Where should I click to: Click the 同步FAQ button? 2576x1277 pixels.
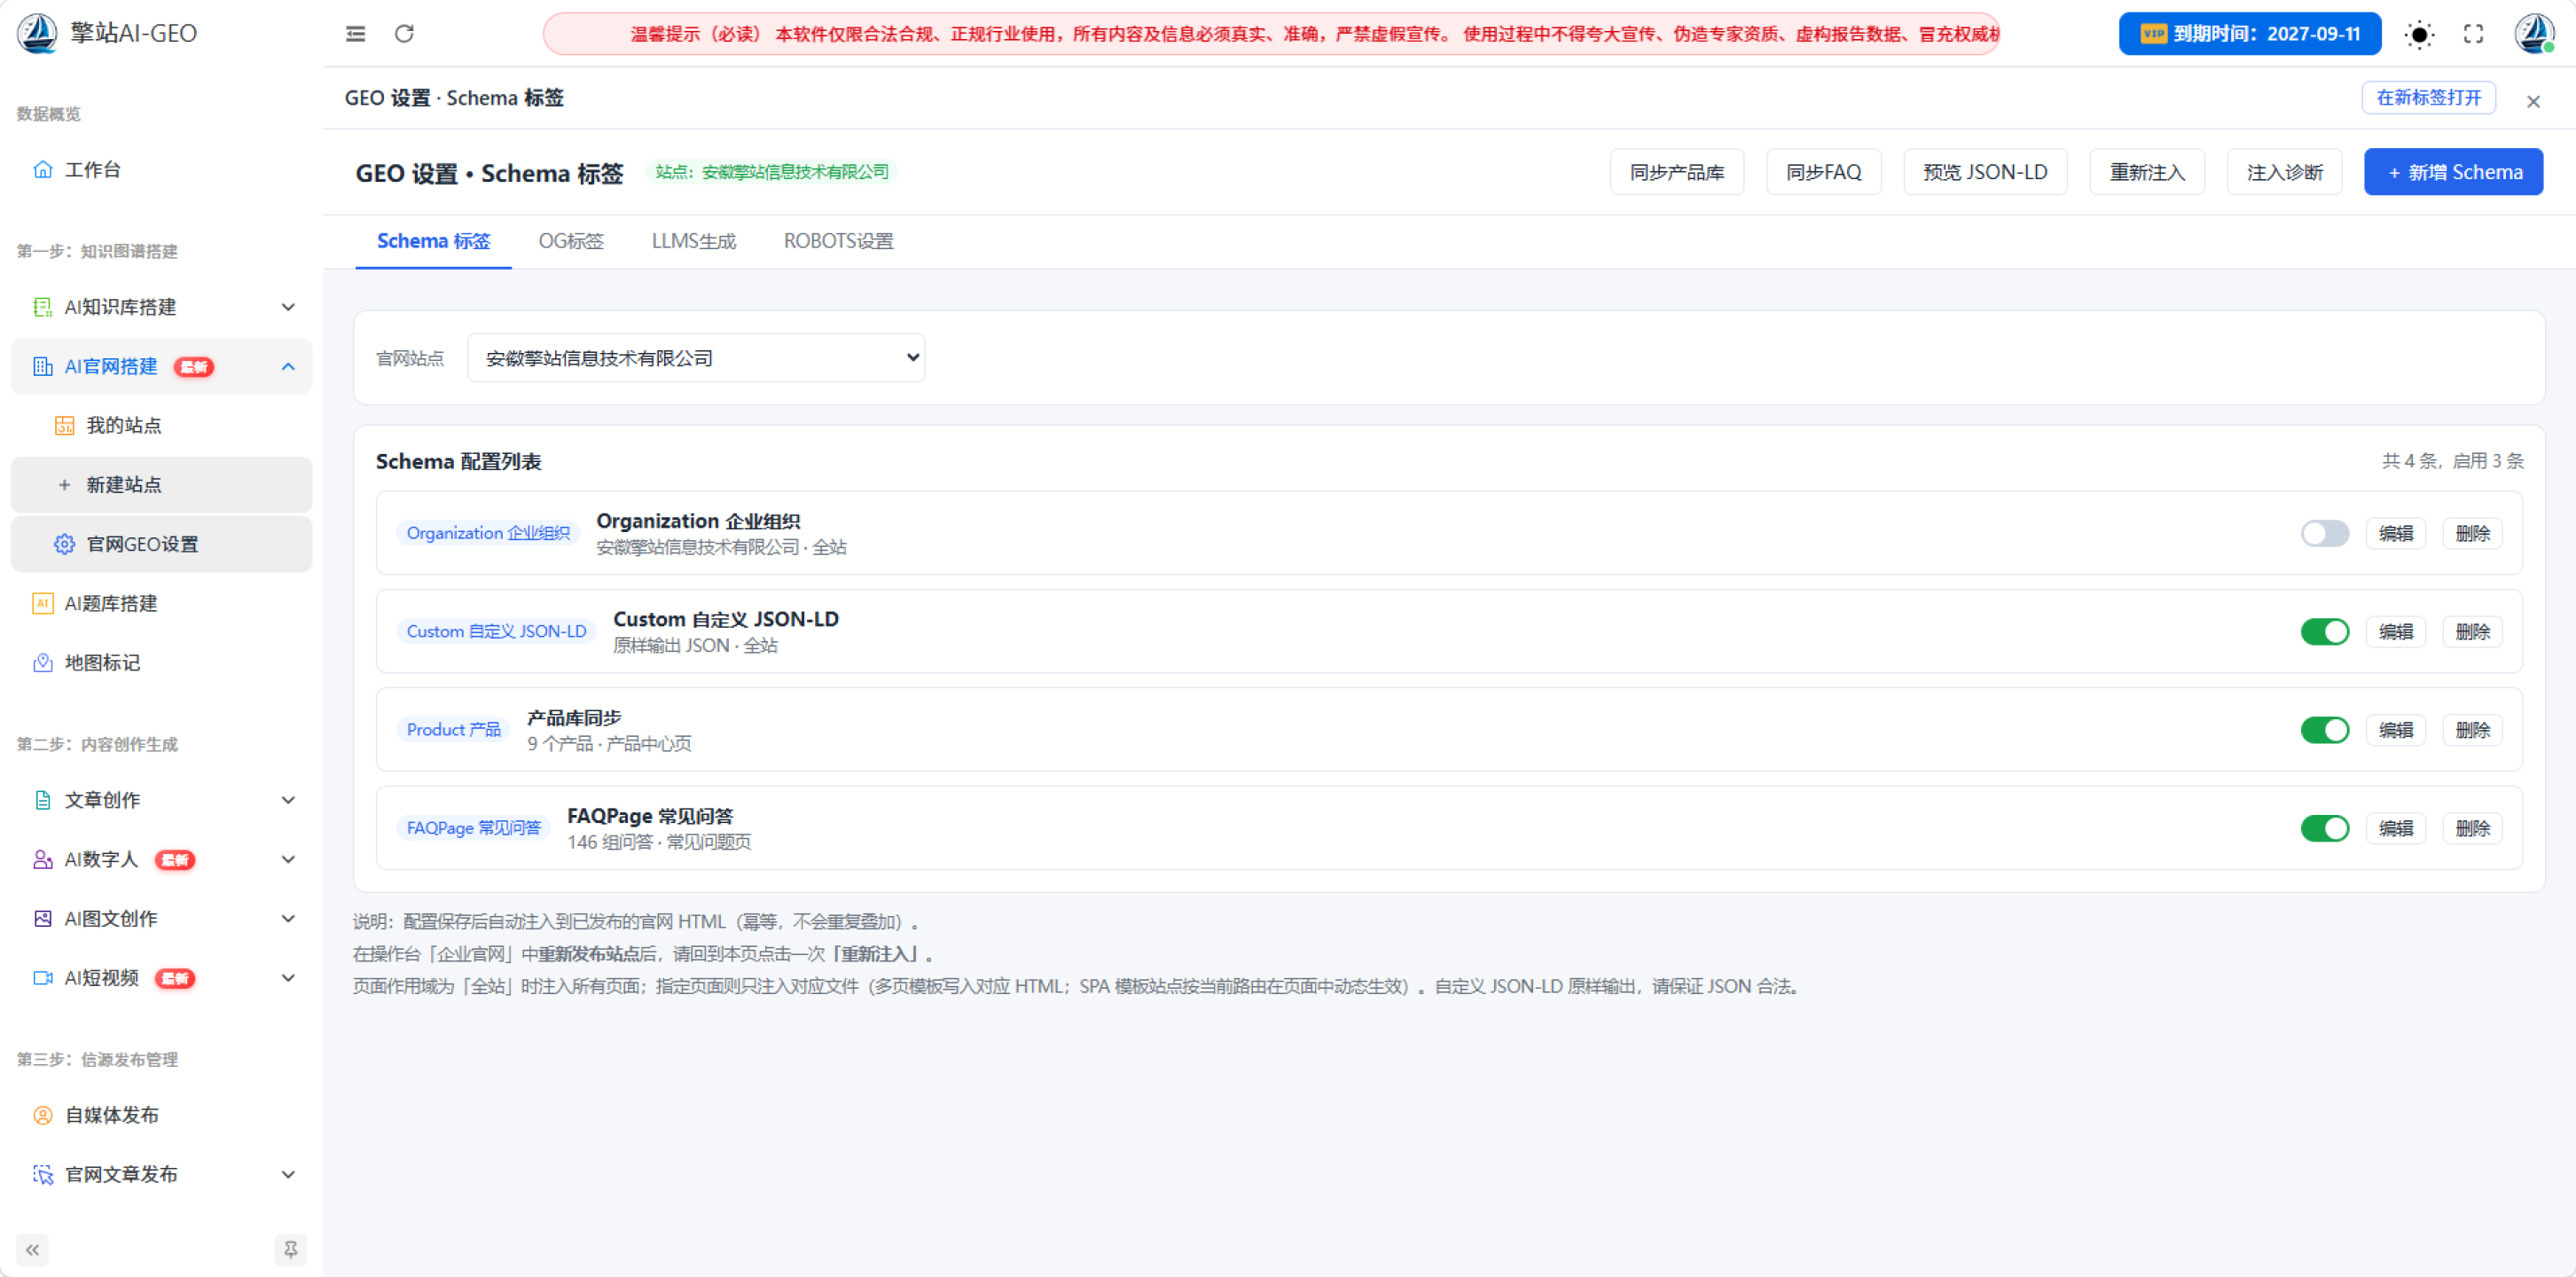pos(1823,172)
